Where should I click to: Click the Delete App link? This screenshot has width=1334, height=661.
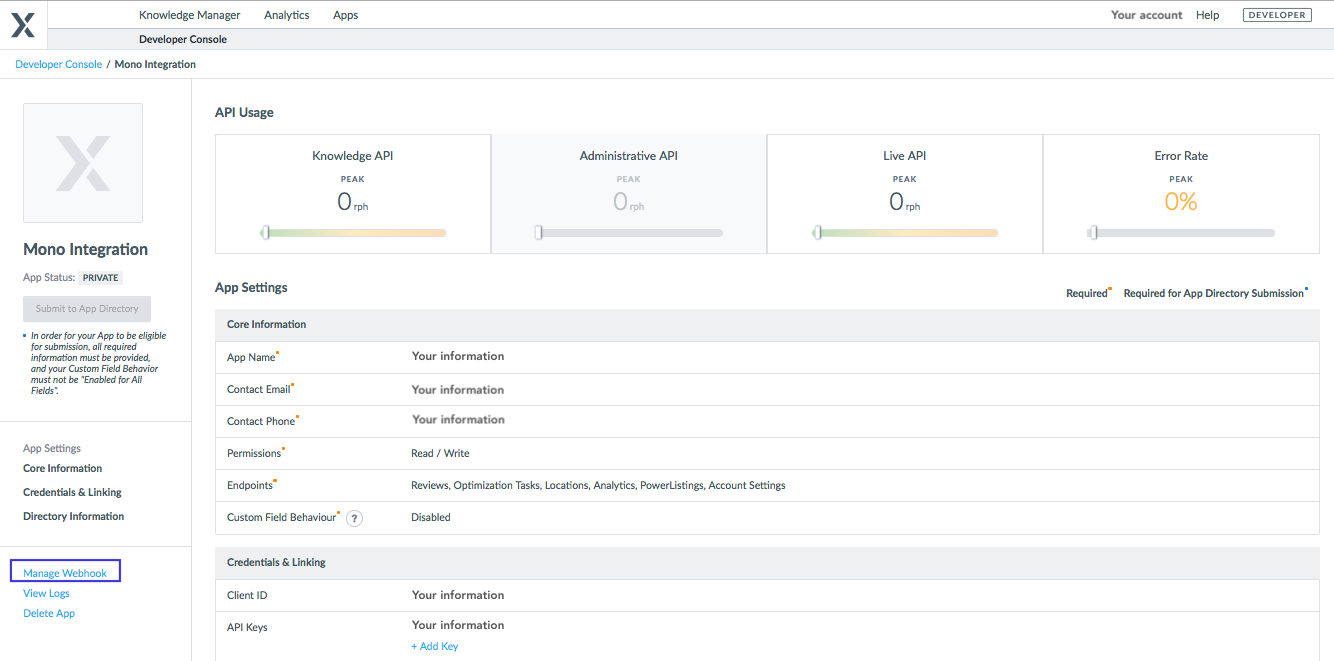click(49, 613)
